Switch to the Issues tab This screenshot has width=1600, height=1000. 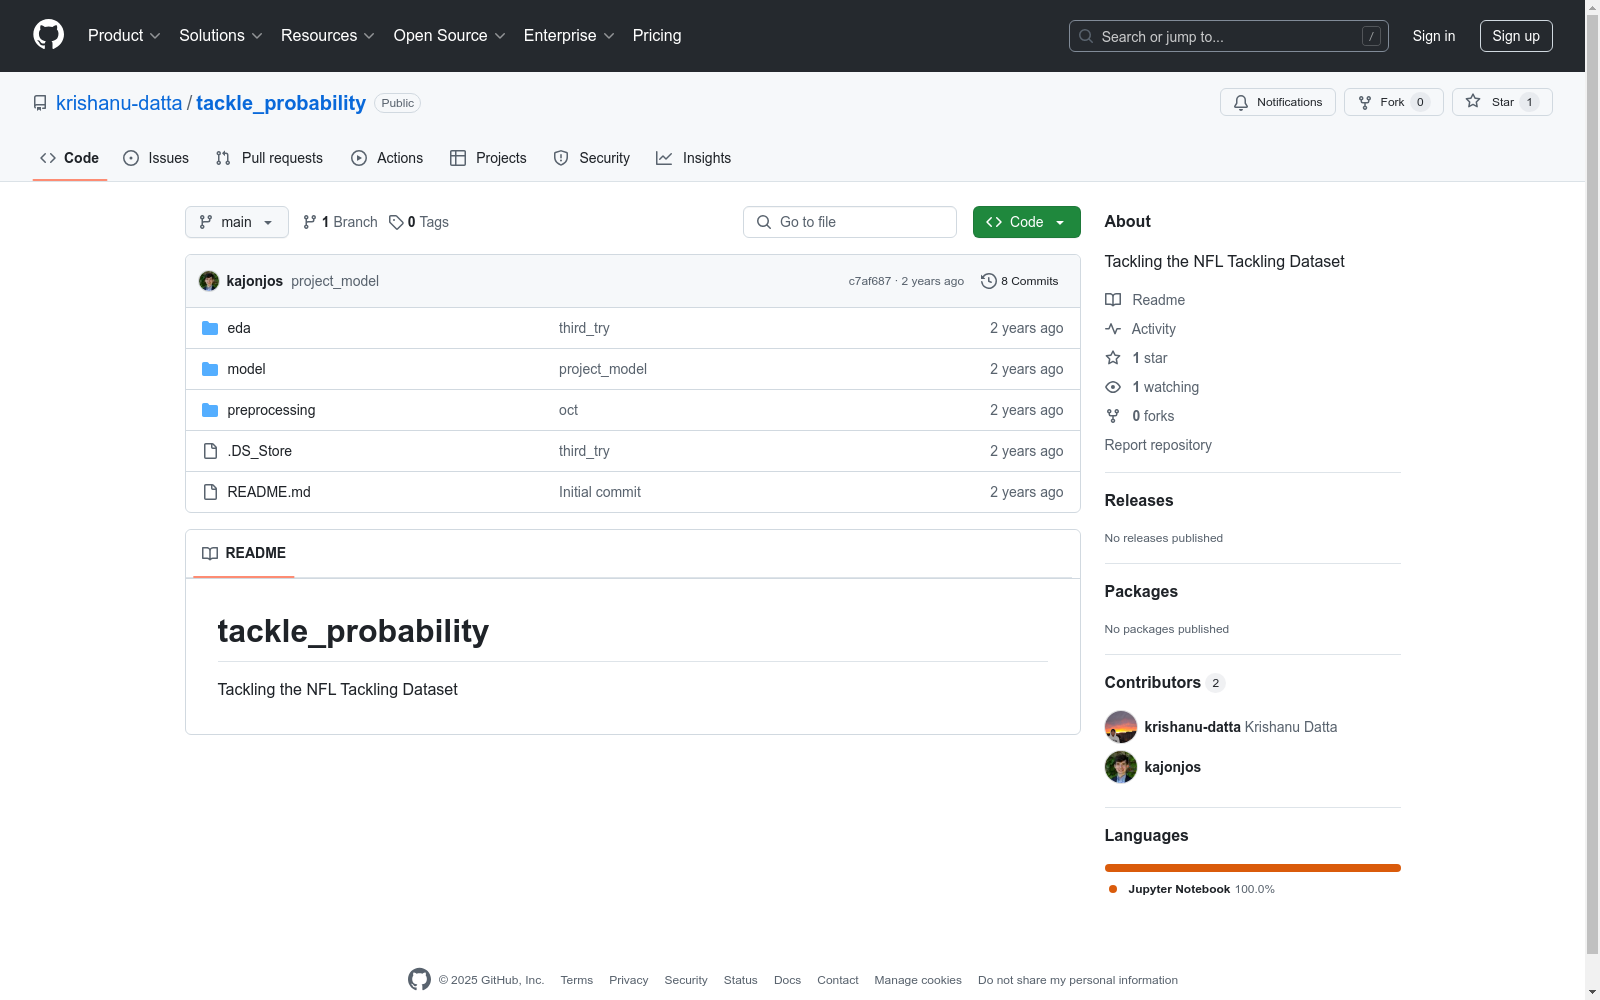[x=156, y=158]
